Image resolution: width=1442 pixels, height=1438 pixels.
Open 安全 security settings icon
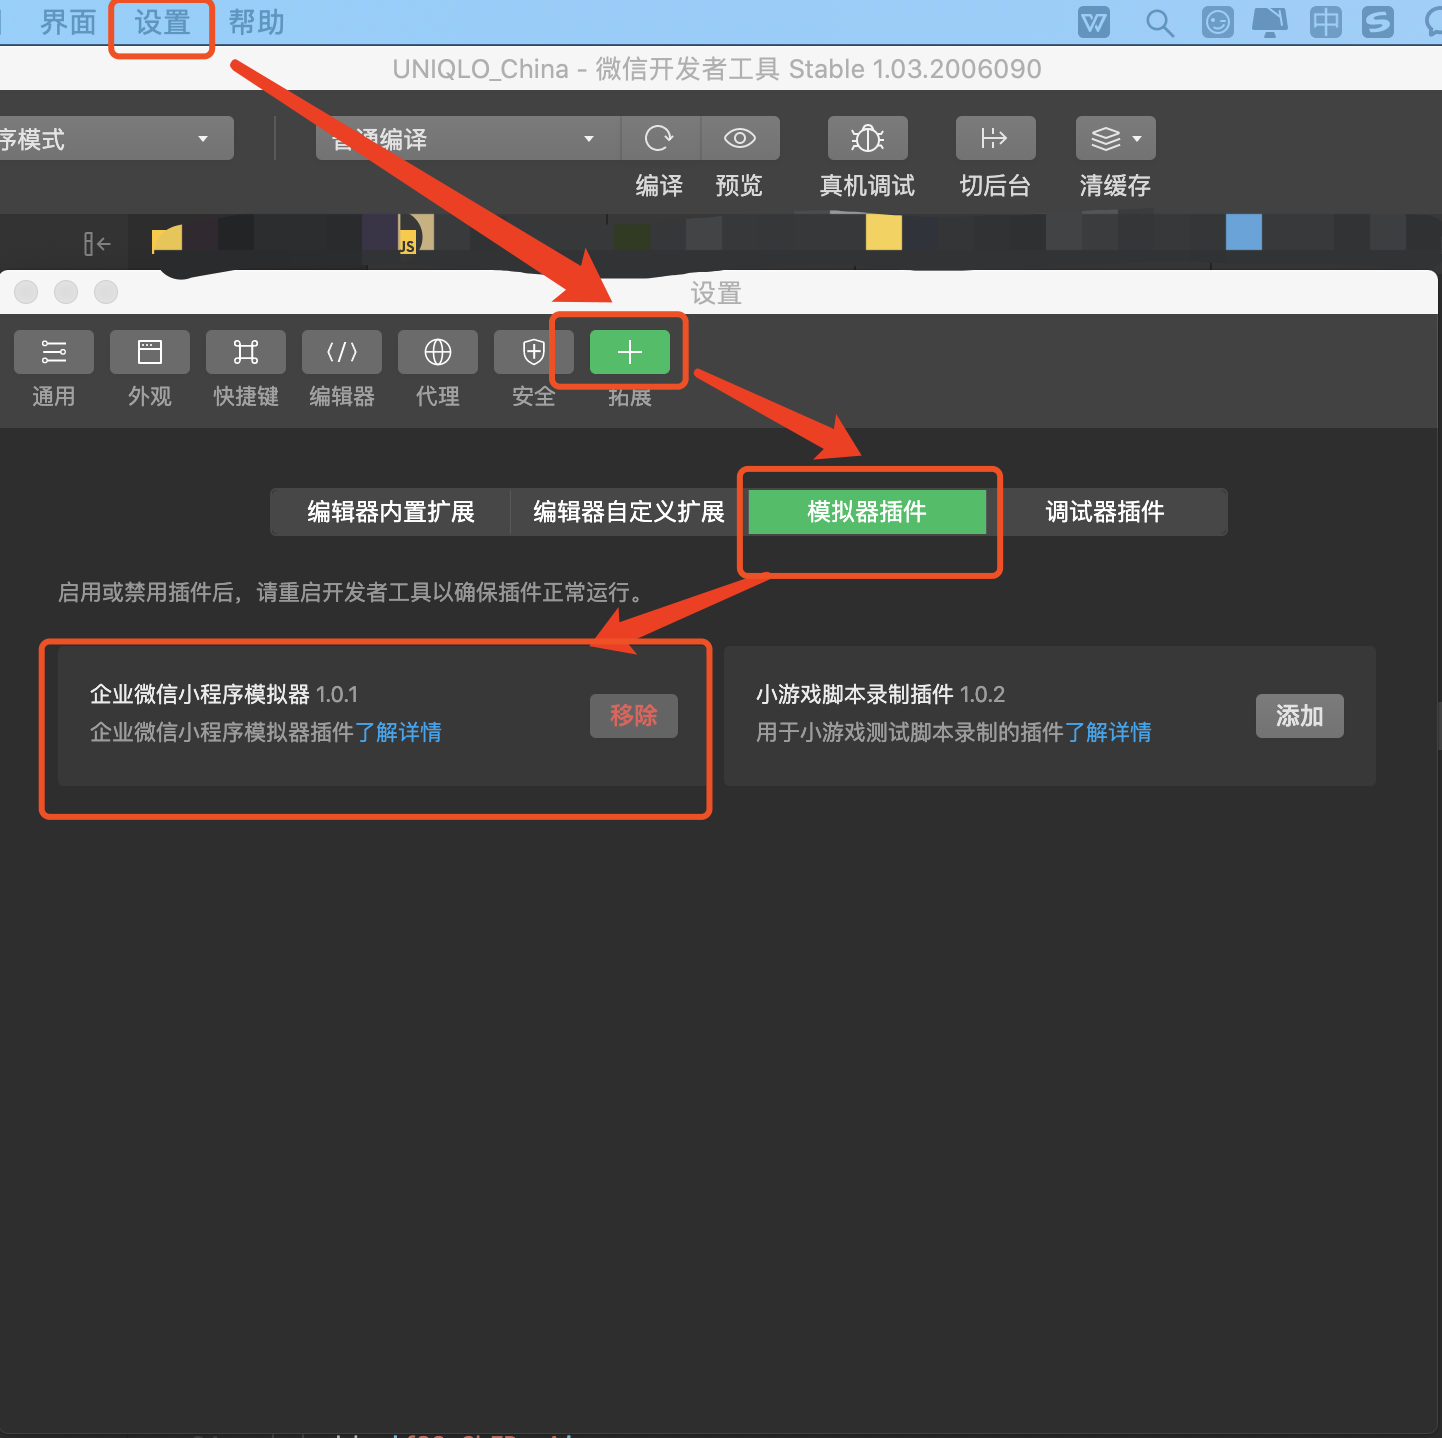coord(533,352)
